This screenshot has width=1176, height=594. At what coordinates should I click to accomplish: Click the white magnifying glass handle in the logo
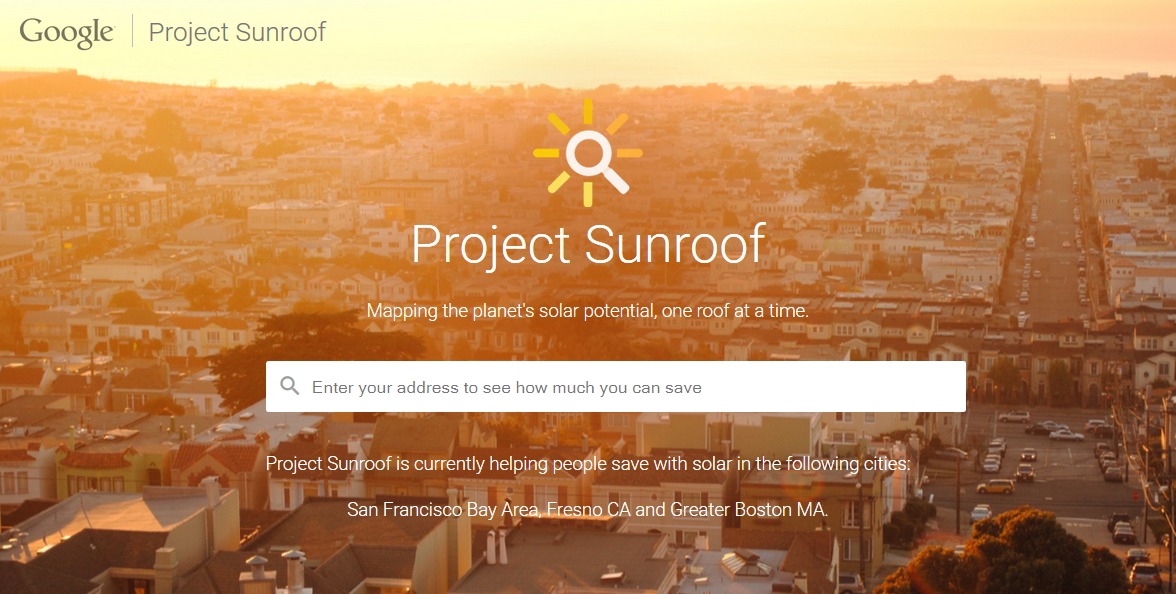pos(615,179)
